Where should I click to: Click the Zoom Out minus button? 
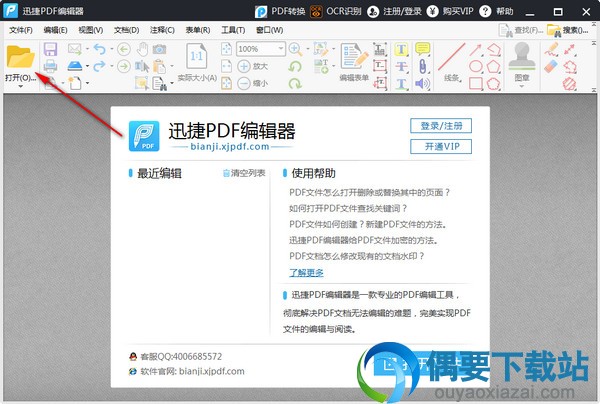(x=244, y=83)
